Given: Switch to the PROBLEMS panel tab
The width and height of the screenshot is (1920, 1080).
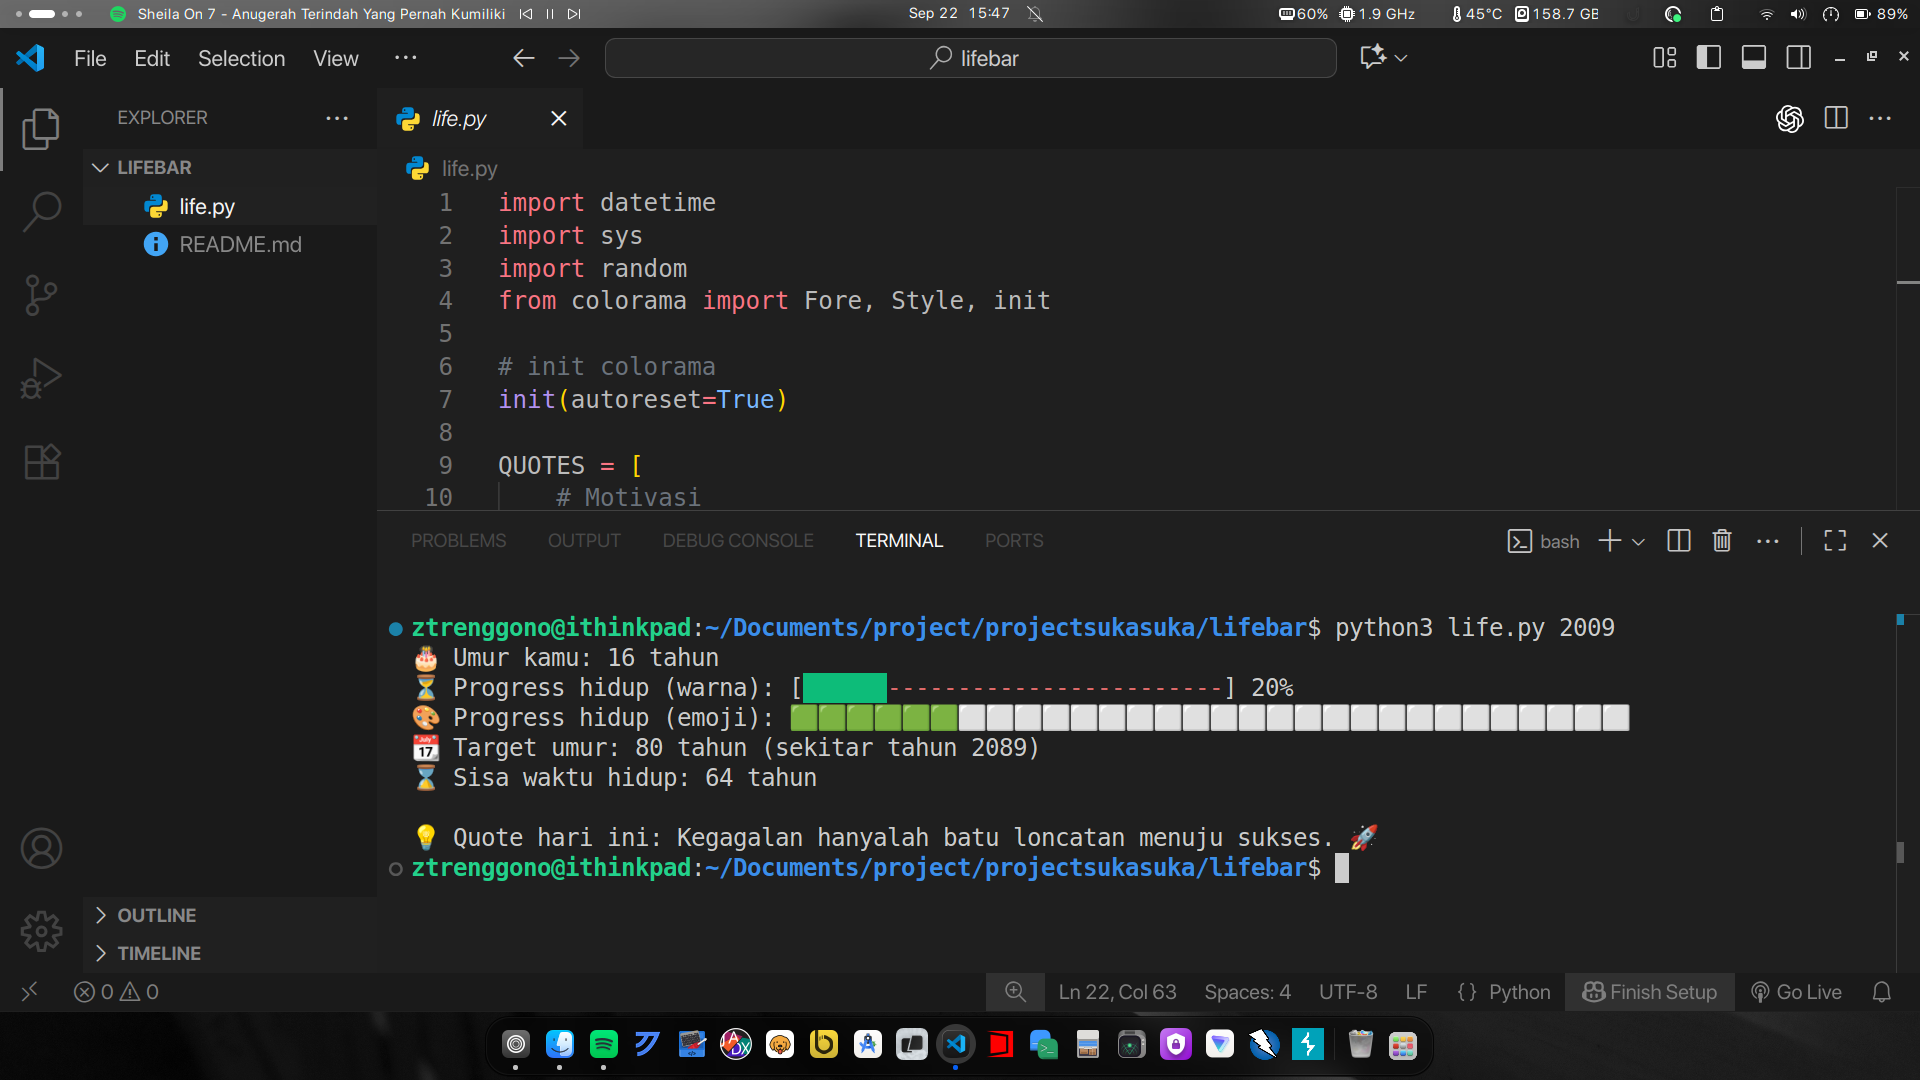Looking at the screenshot, I should coord(458,541).
